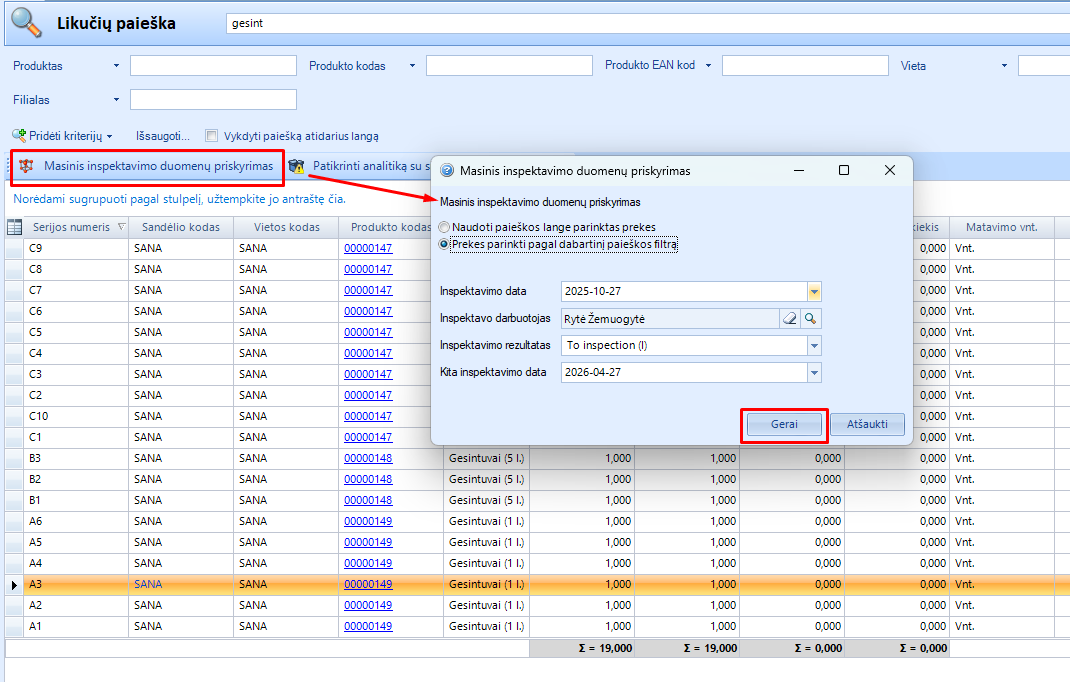
Task: Enable the Vykdyti paiešką atidarius langą checkbox
Action: point(211,136)
